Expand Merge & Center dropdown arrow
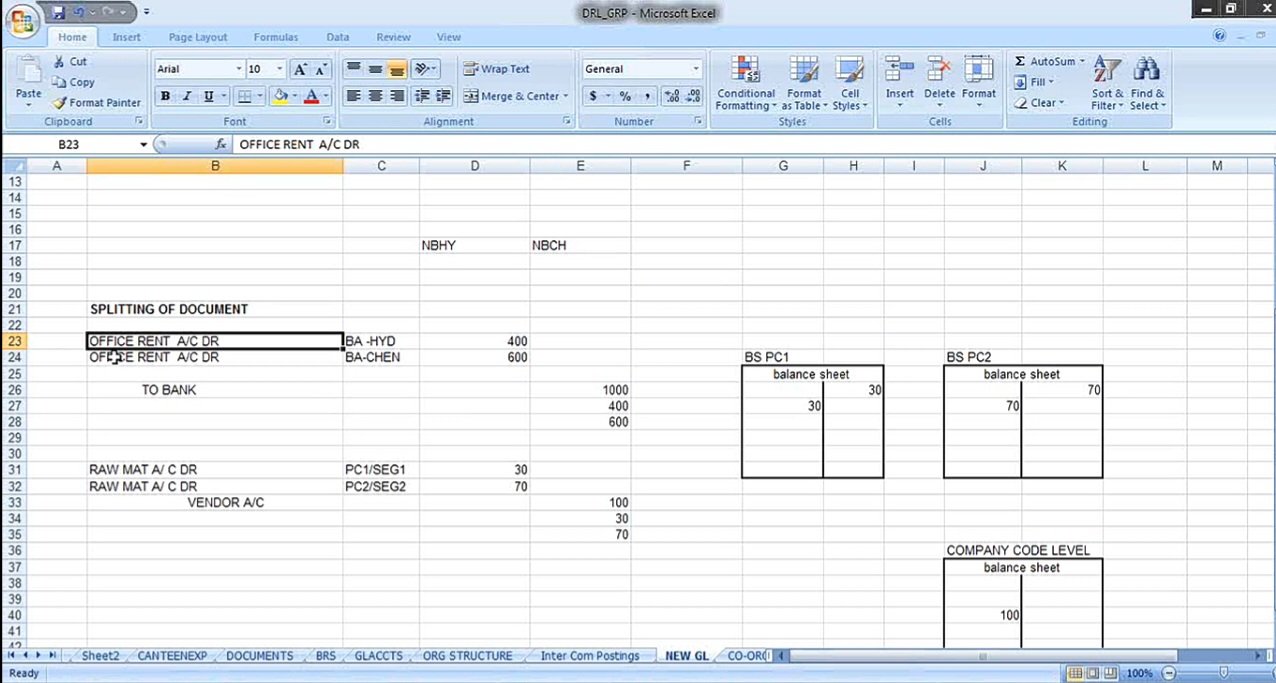 (565, 96)
